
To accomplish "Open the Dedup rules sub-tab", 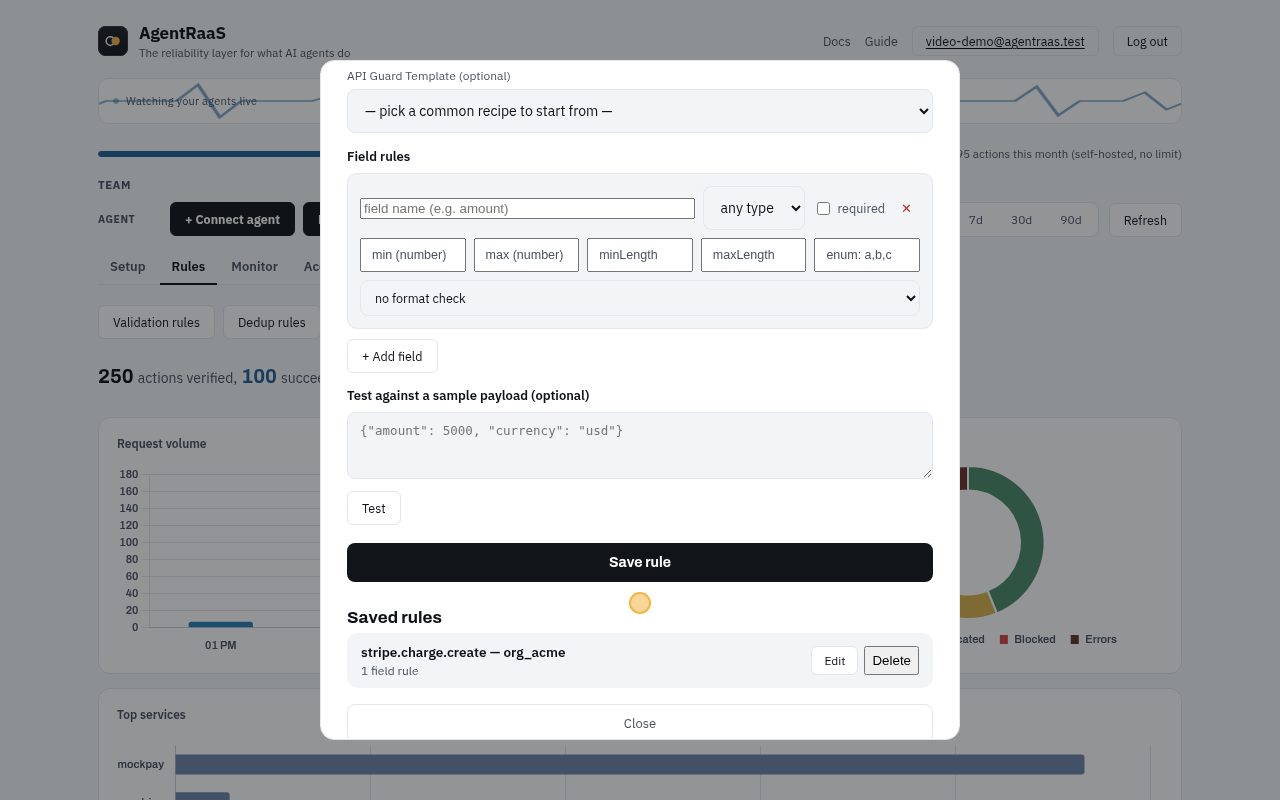I will click(272, 322).
